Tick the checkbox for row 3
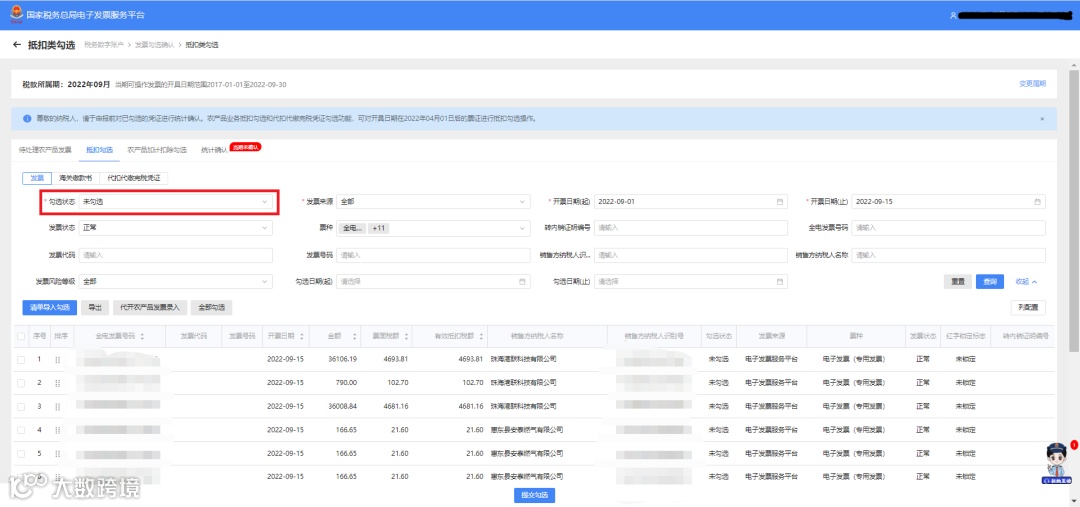The height and width of the screenshot is (507, 1080). pyautogui.click(x=21, y=406)
